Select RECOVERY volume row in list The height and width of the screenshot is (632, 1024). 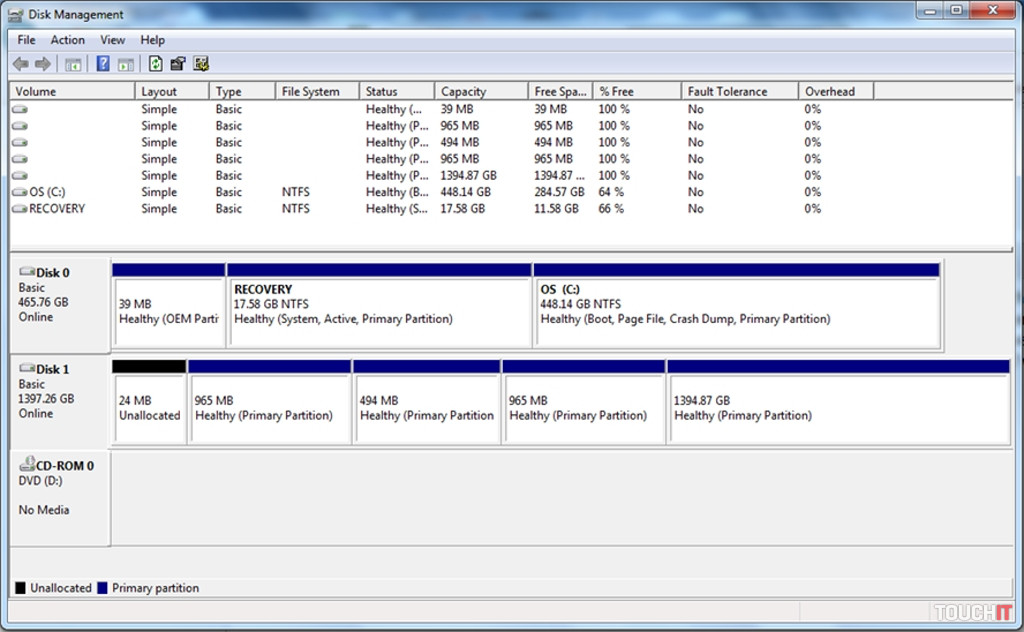click(x=56, y=209)
